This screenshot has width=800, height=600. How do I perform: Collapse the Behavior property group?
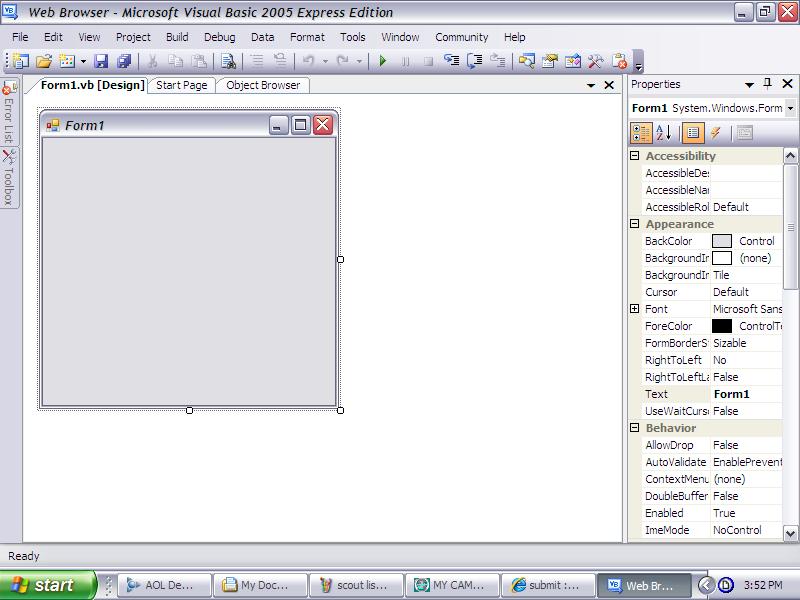[x=637, y=428]
